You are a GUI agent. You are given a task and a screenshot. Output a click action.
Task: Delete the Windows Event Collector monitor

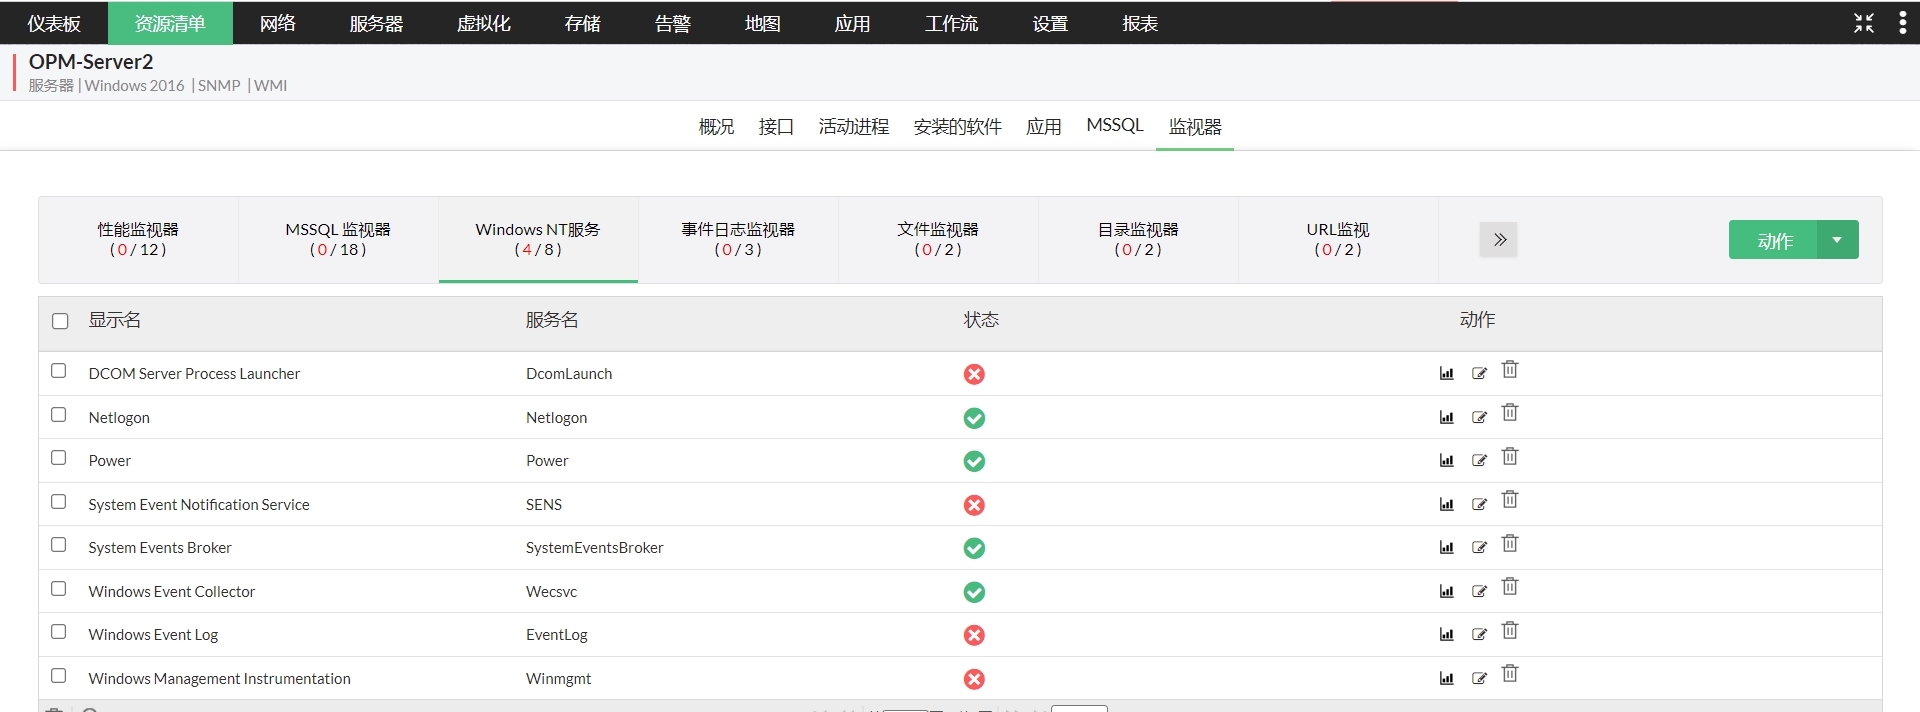point(1510,587)
